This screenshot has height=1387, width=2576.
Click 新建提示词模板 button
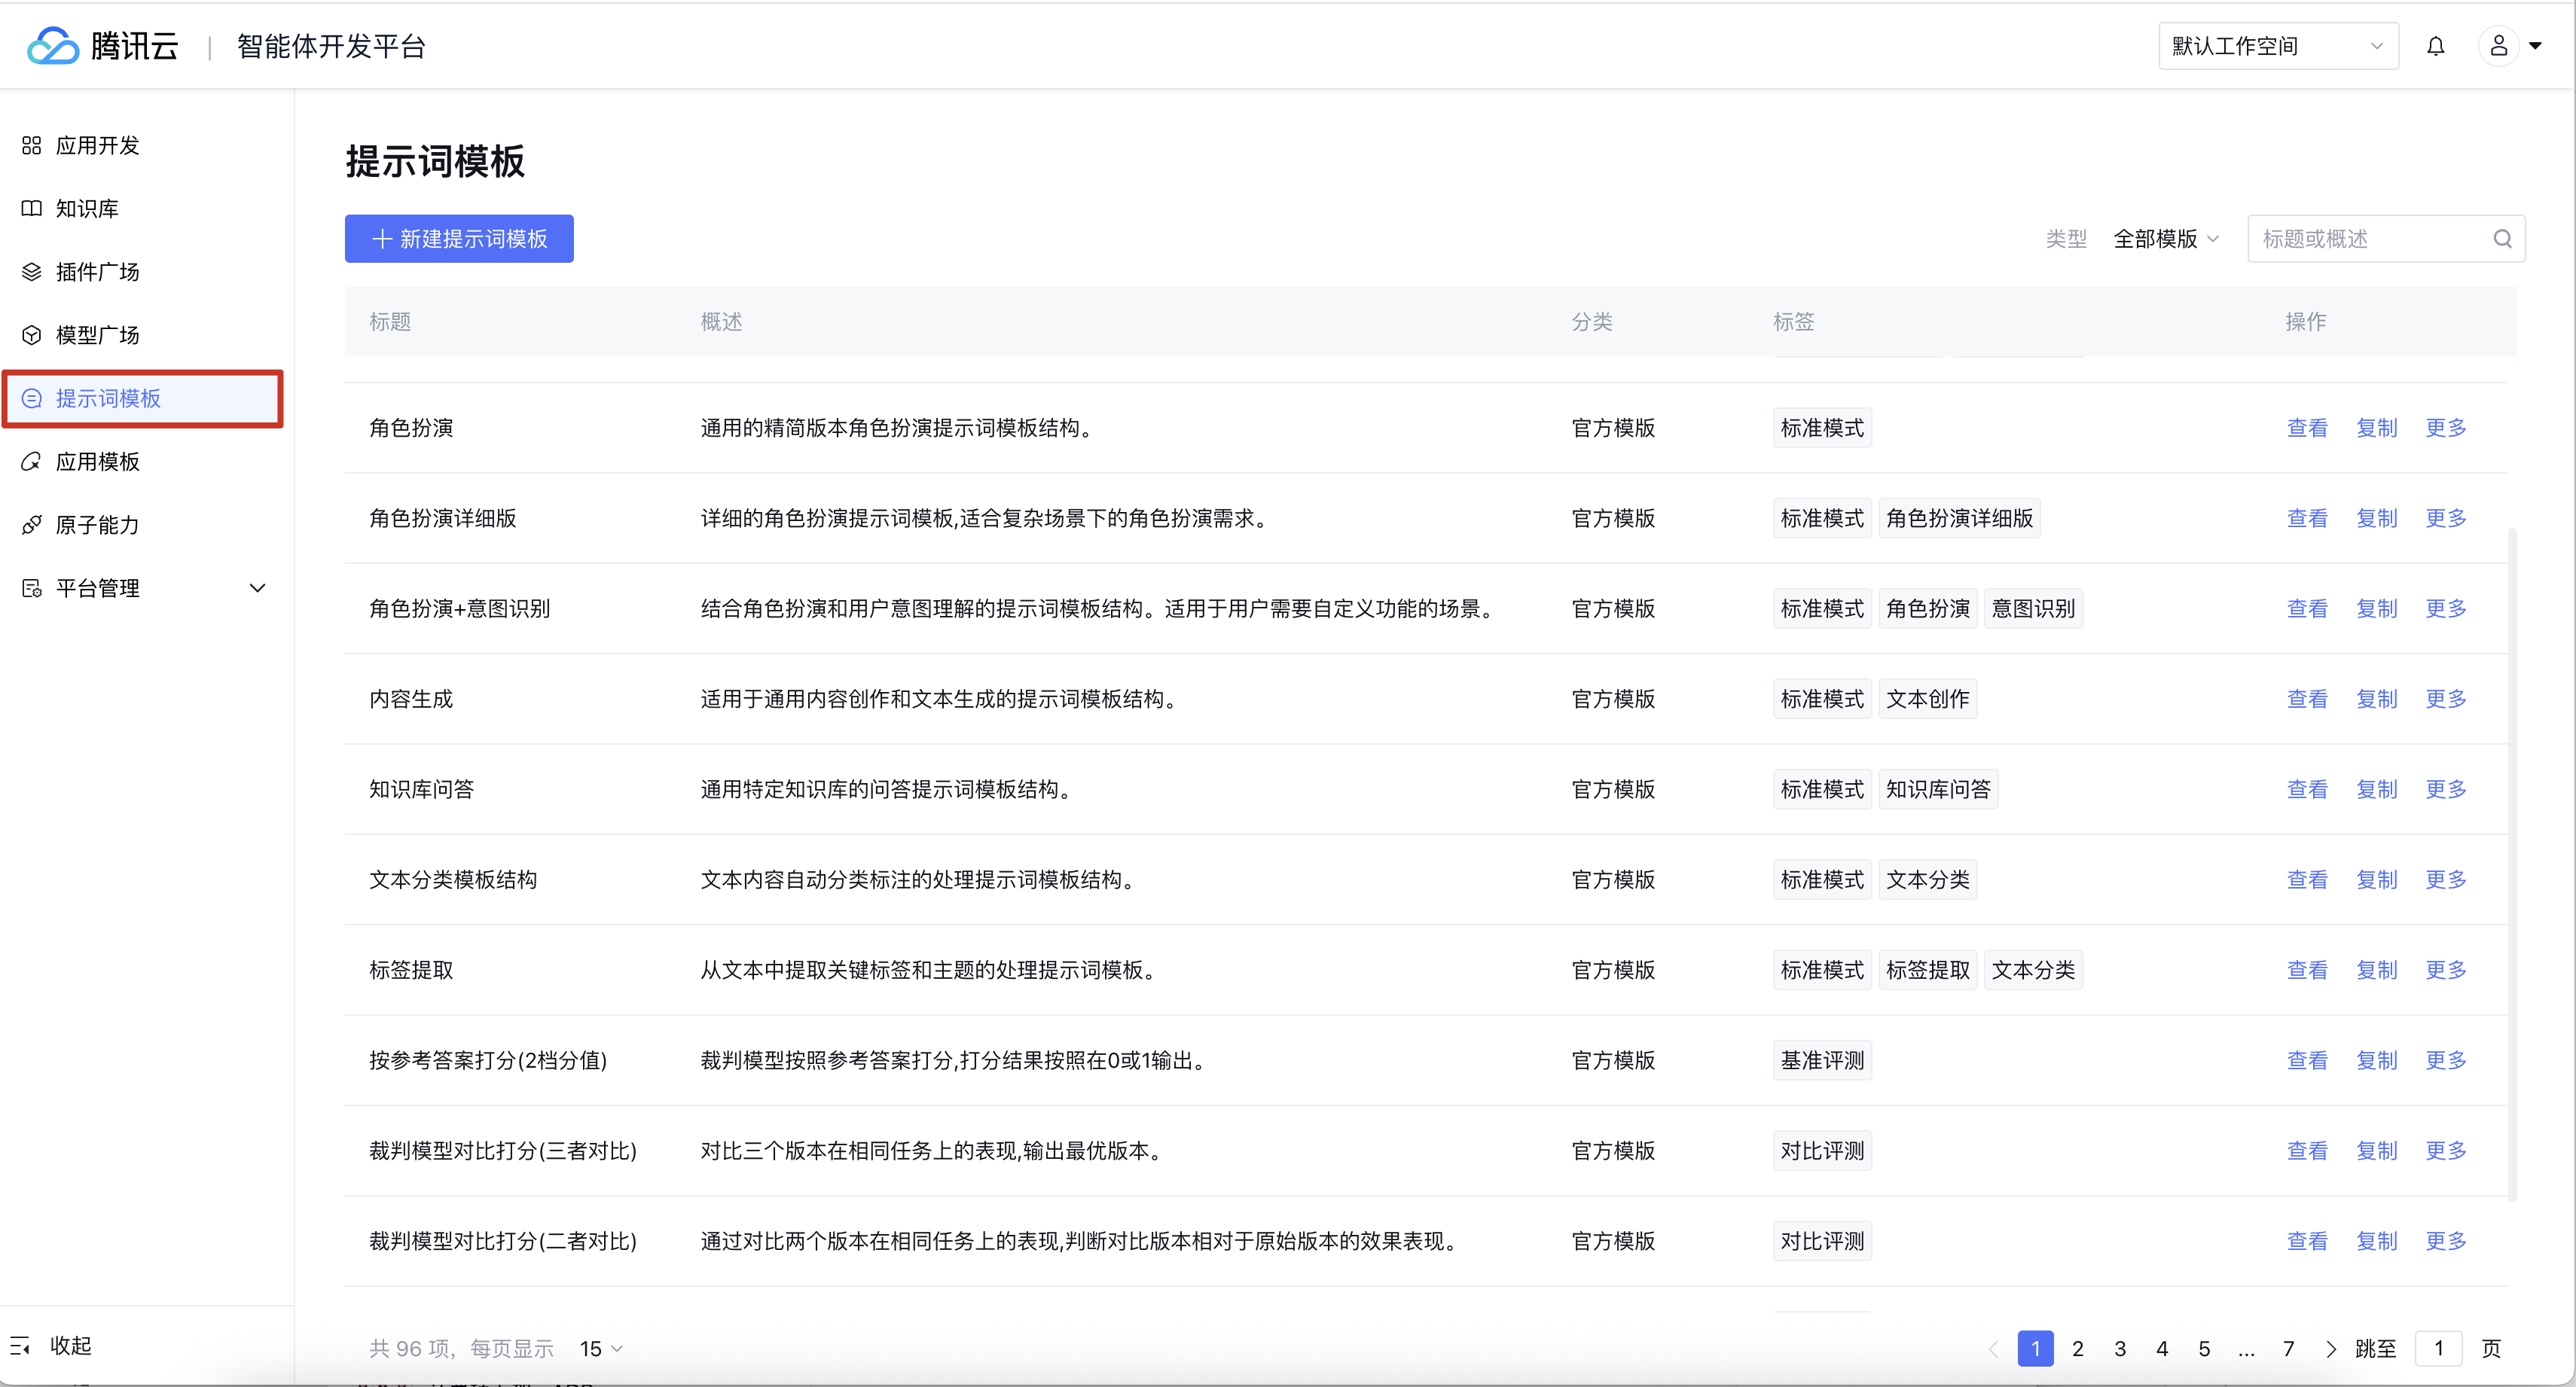pos(459,239)
